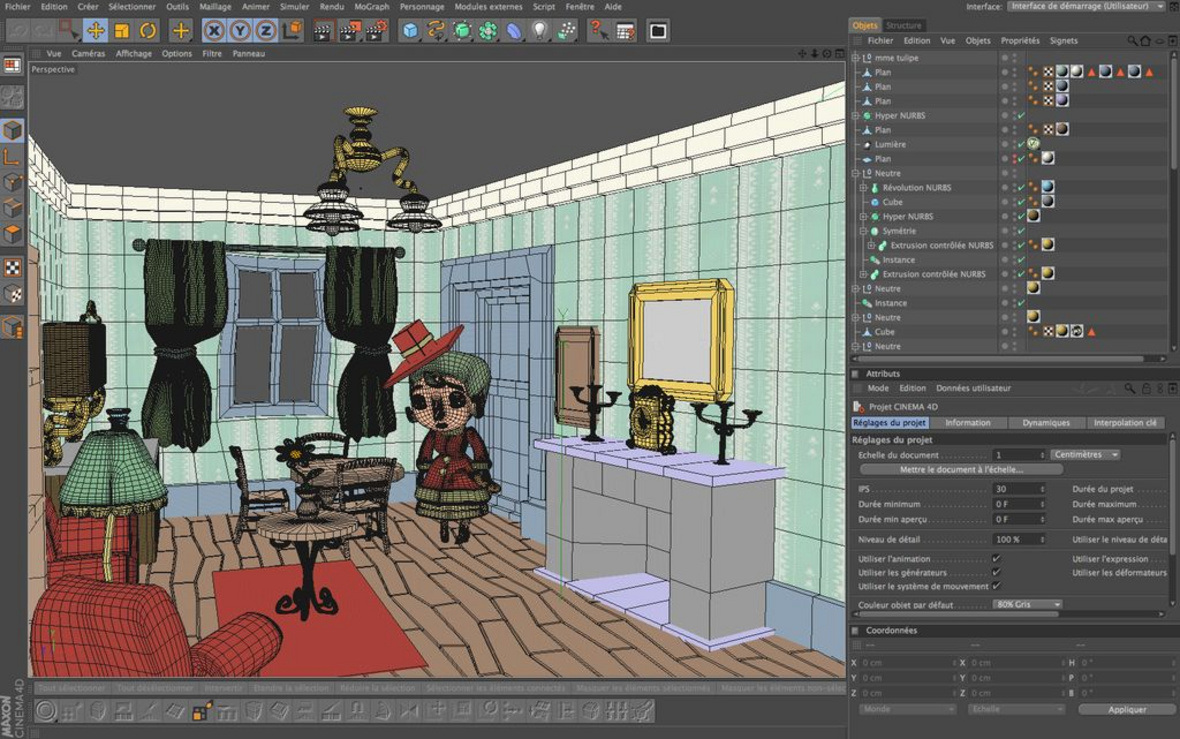Toggle the X axis lock button
The image size is (1180, 739).
tap(214, 31)
